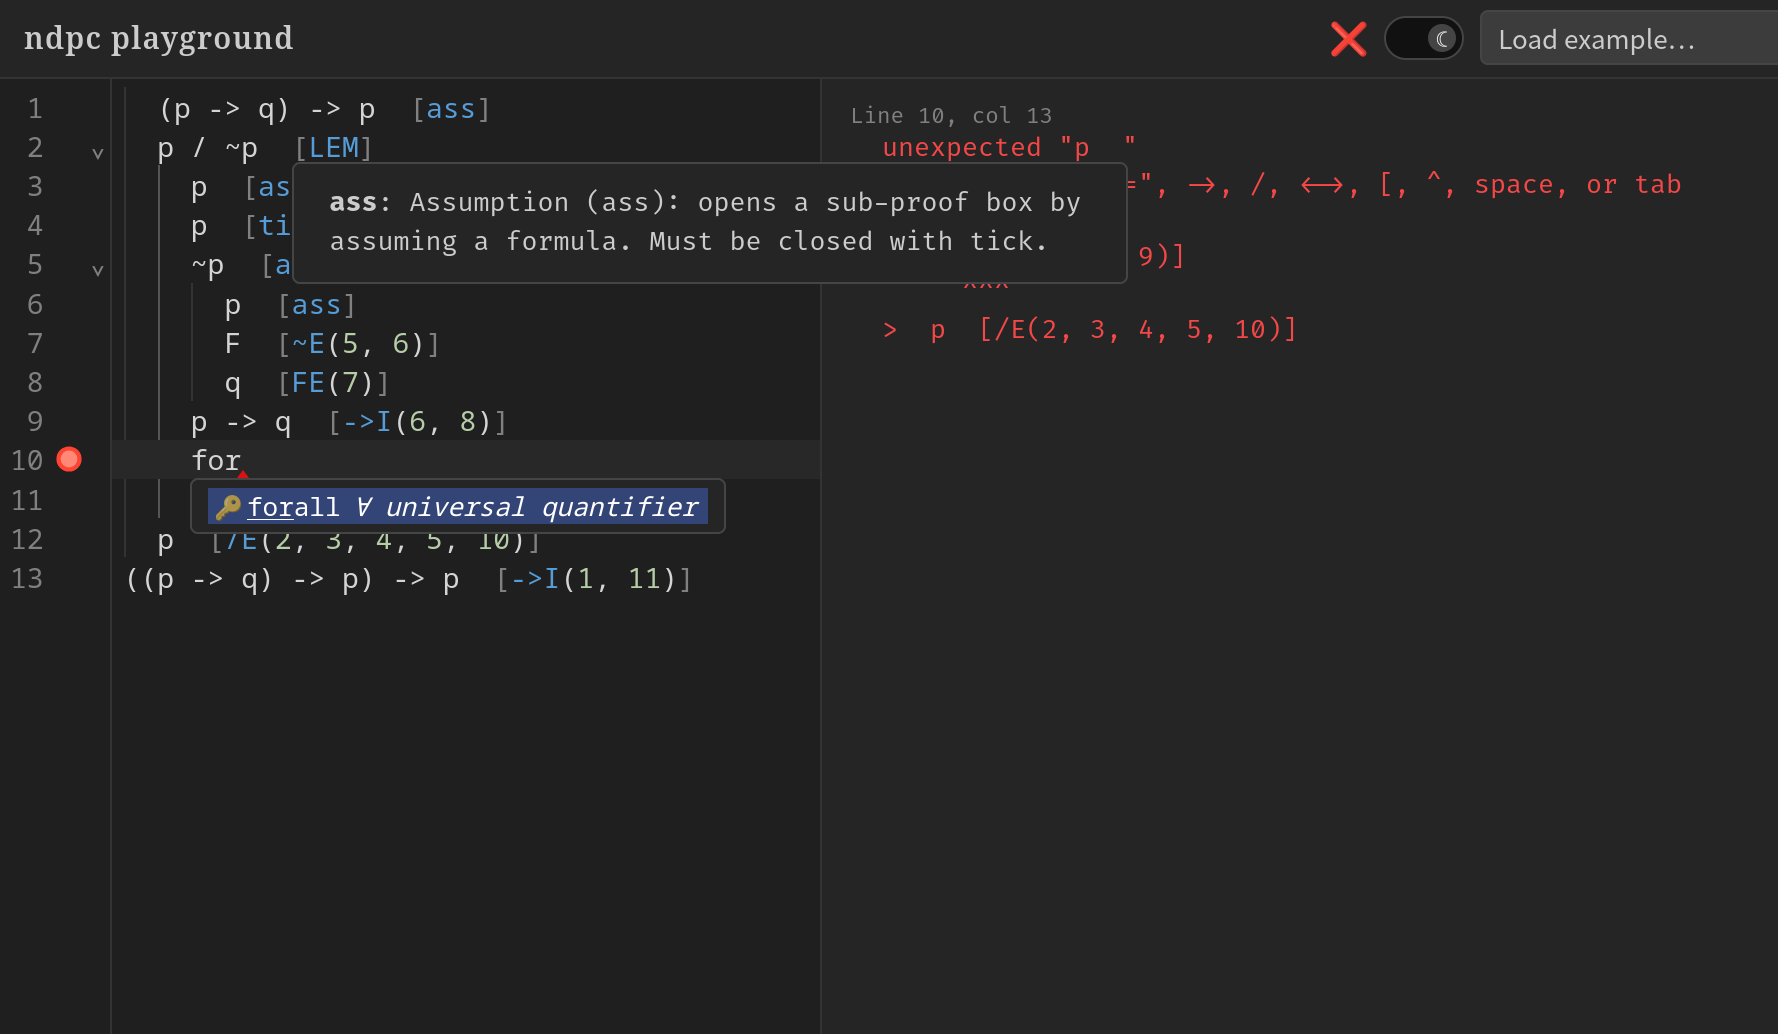Click the FE(7) rule on line 8
The image size is (1778, 1034).
[332, 383]
